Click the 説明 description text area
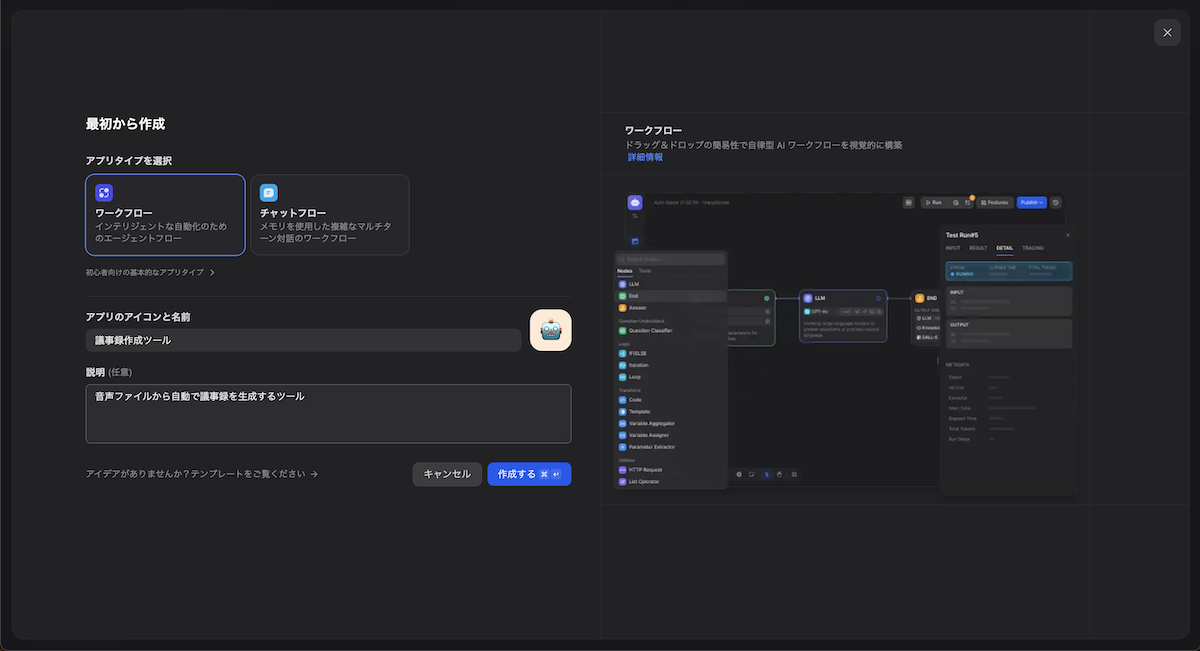Viewport: 1200px width, 651px height. tap(328, 413)
